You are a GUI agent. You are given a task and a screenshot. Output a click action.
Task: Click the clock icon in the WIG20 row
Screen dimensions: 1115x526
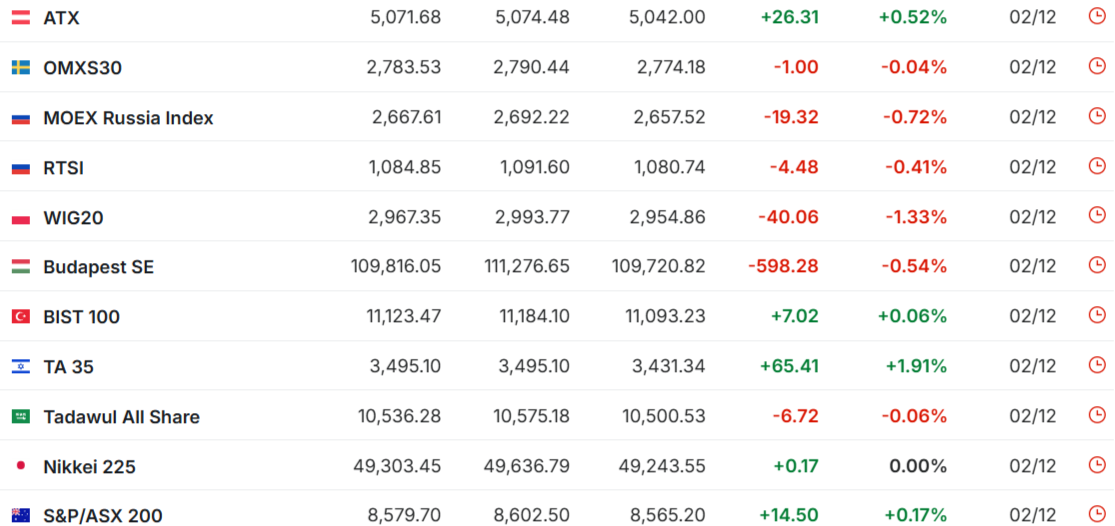point(1097,216)
